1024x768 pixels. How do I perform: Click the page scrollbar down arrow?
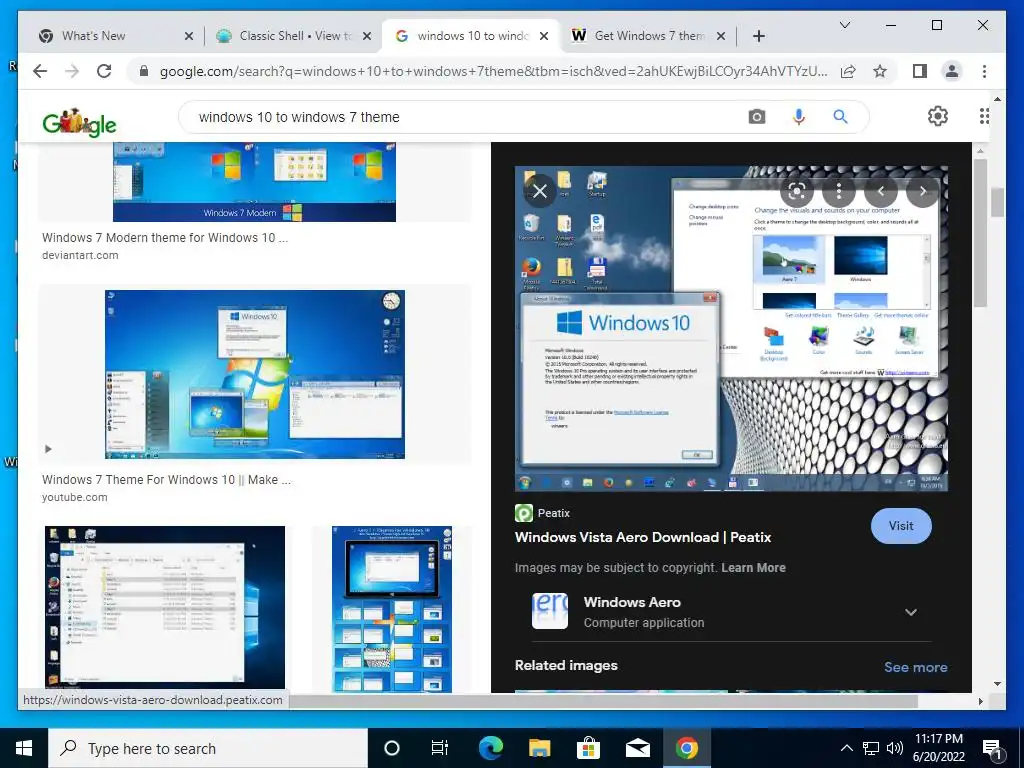tap(997, 684)
